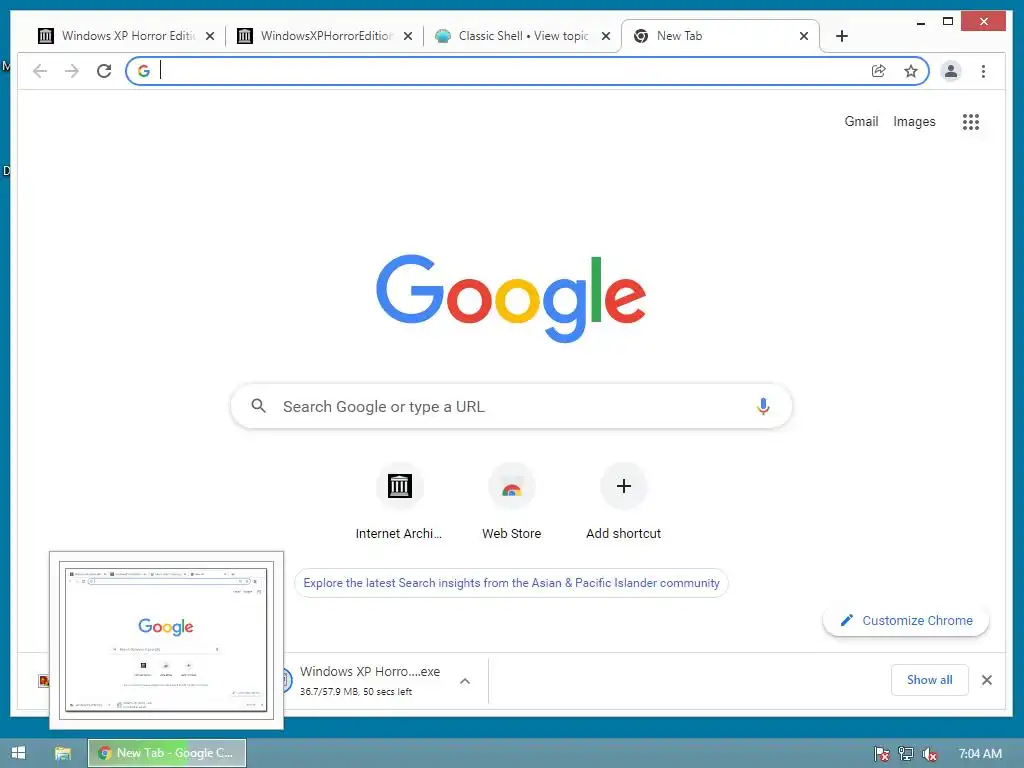
Task: Open the Google apps grid
Action: 970,121
